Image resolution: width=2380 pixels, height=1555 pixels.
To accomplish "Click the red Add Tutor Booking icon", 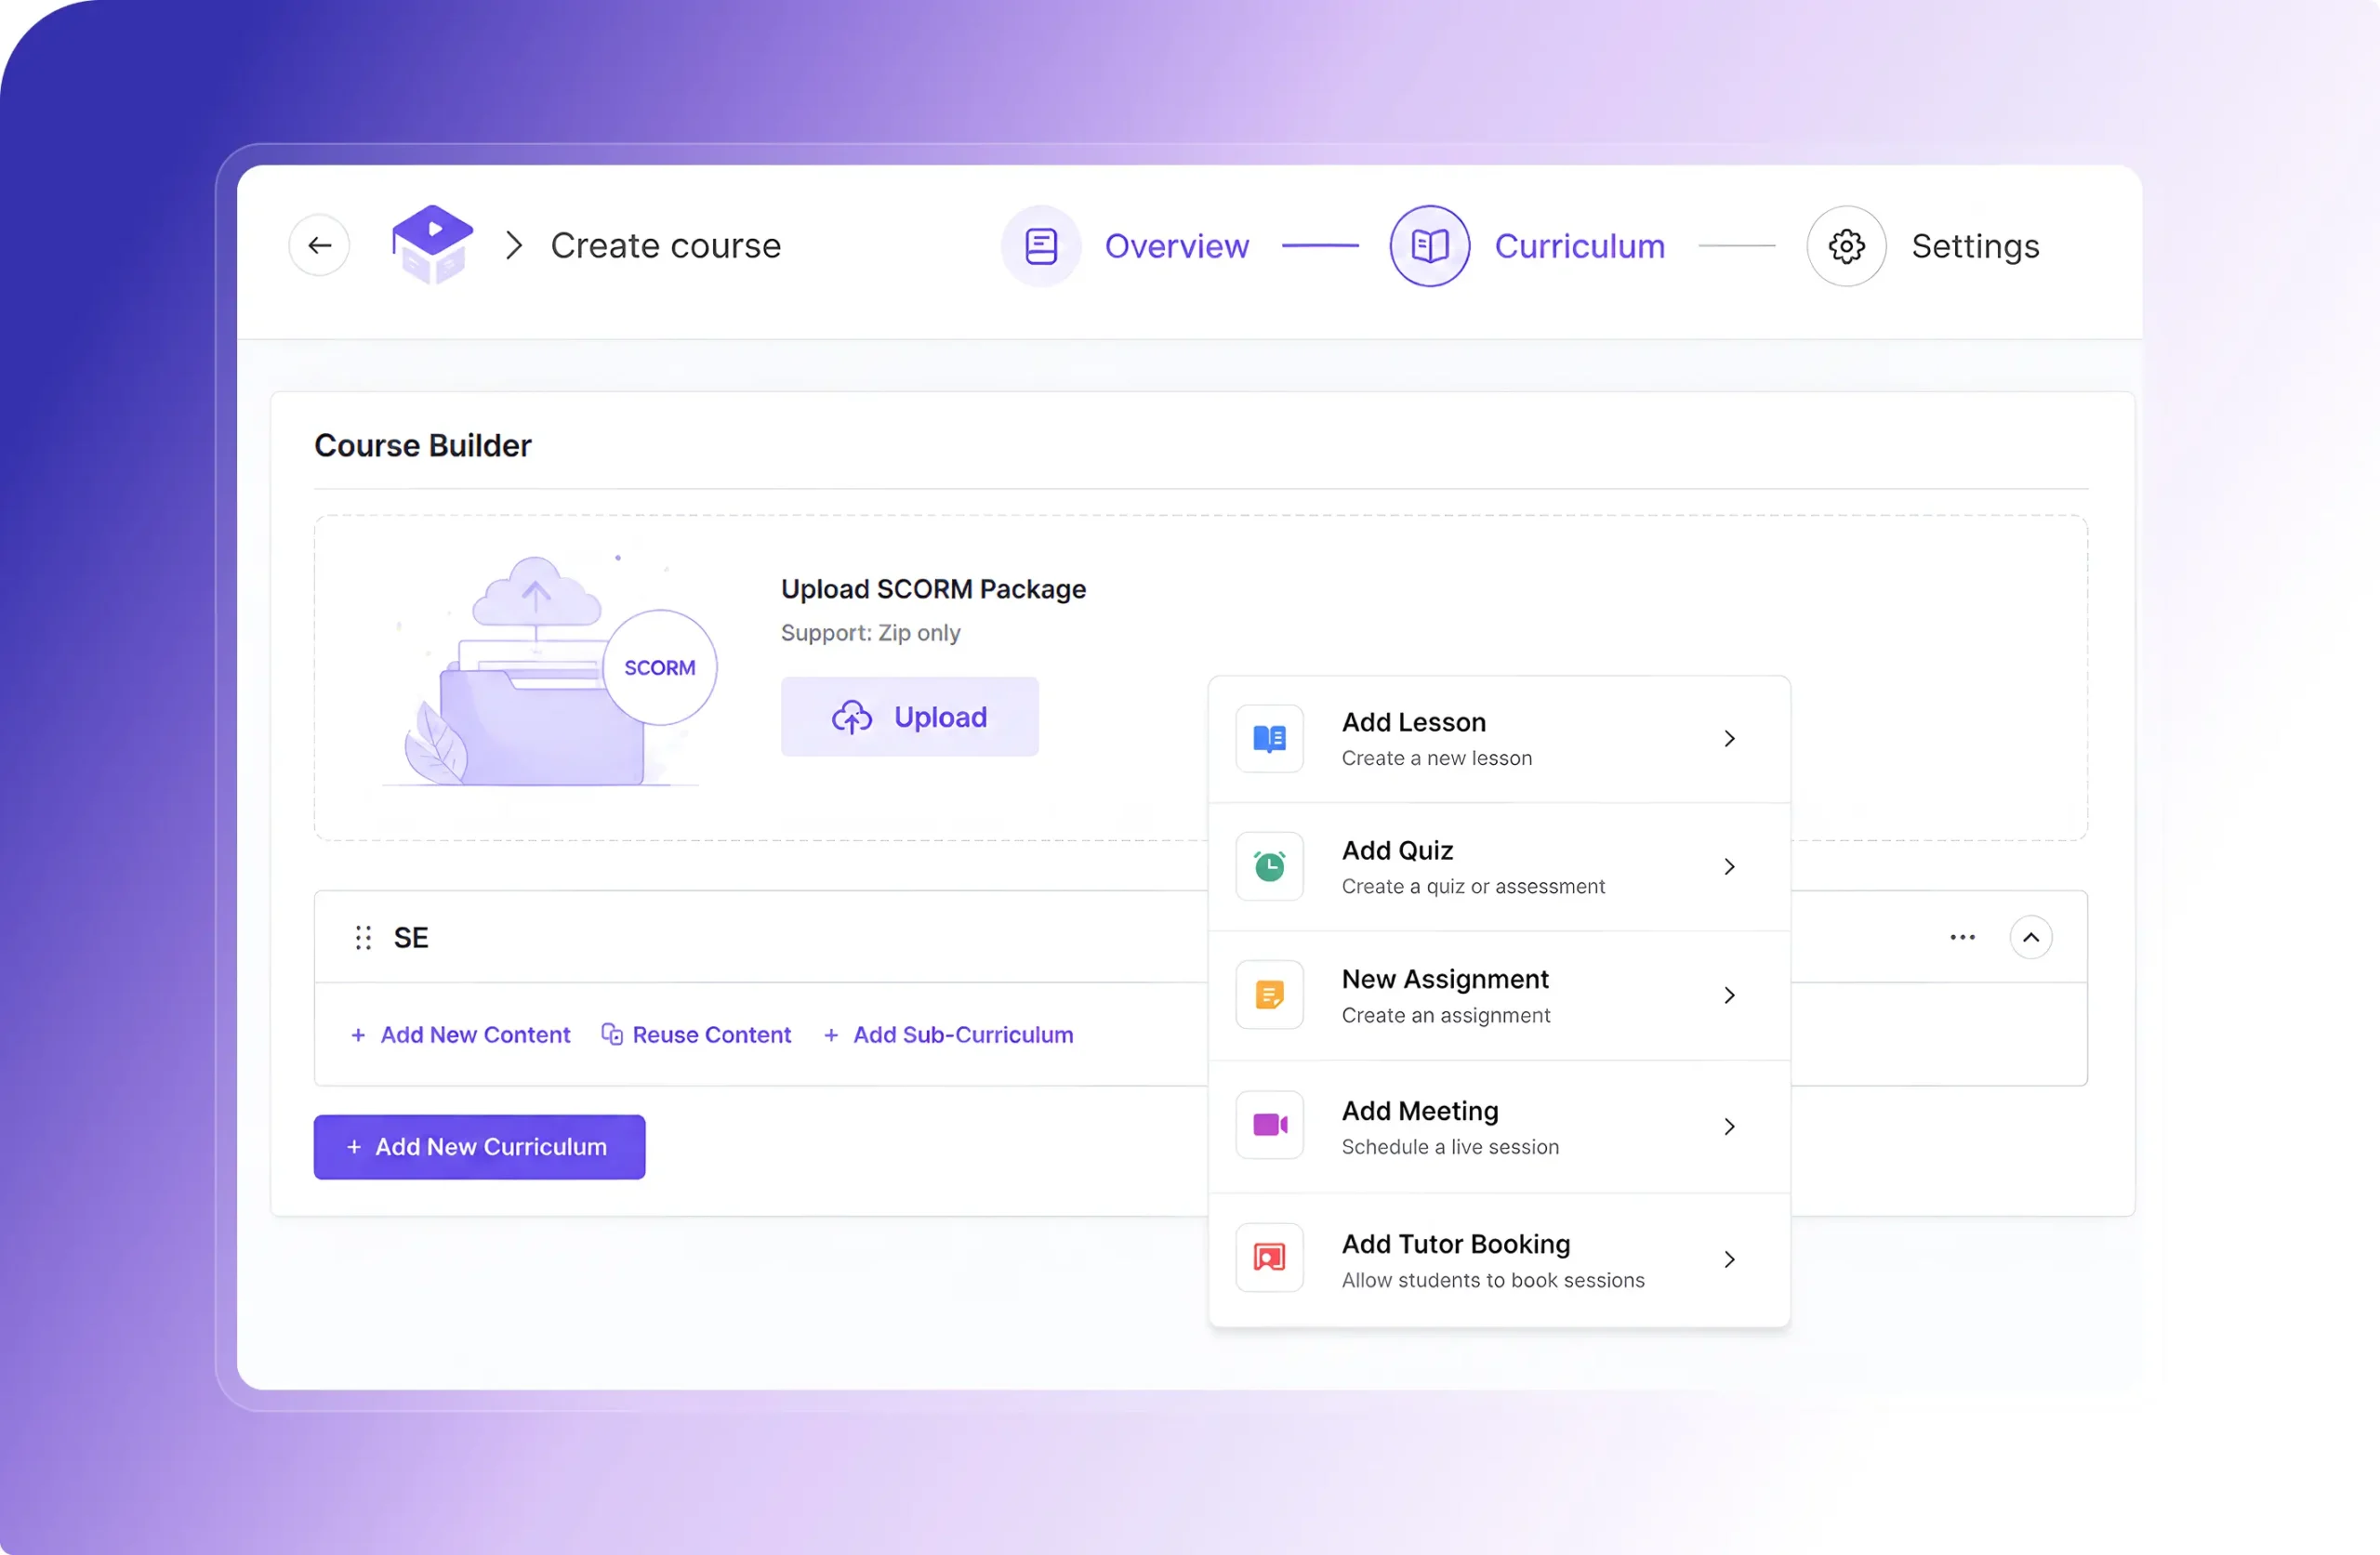I will click(1269, 1258).
